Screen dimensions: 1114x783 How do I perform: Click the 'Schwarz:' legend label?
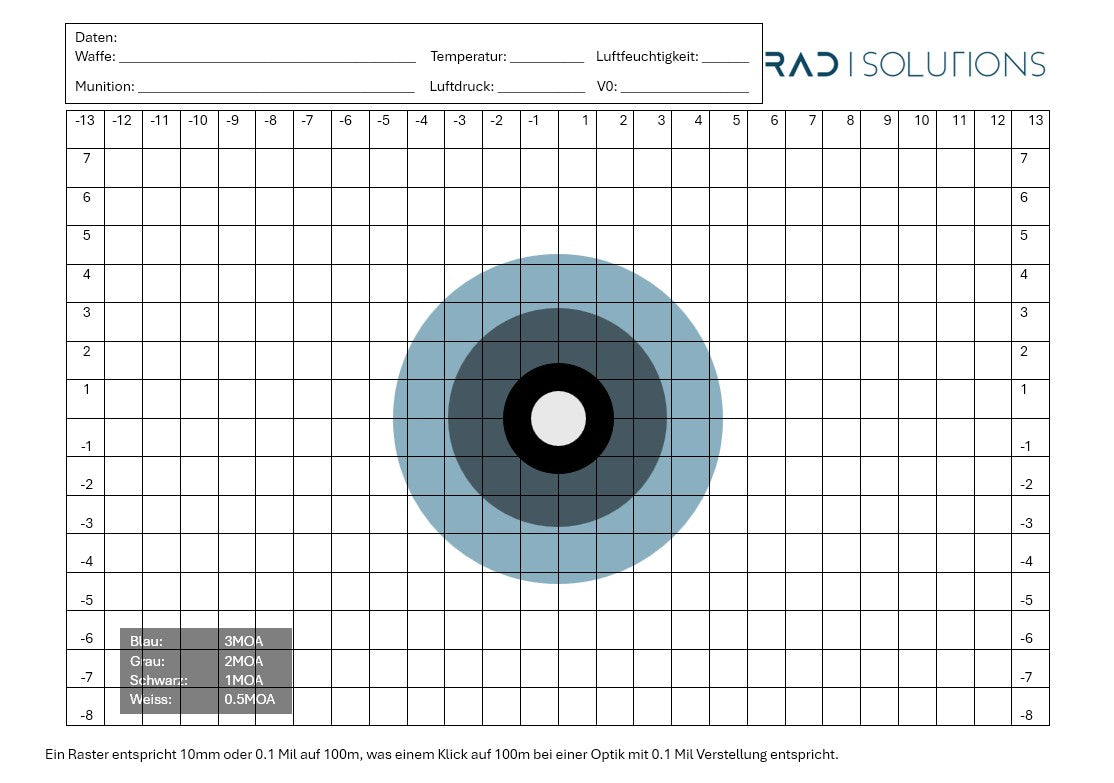pyautogui.click(x=158, y=680)
